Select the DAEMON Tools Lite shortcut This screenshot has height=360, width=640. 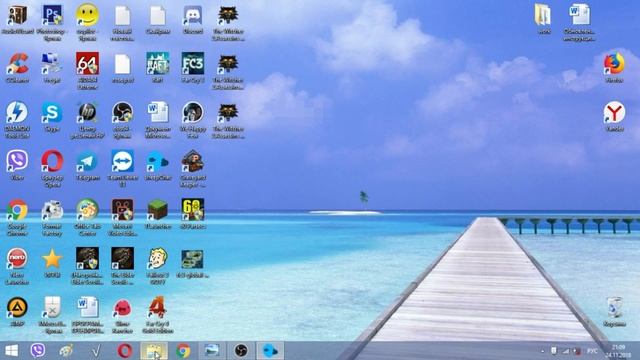point(17,113)
